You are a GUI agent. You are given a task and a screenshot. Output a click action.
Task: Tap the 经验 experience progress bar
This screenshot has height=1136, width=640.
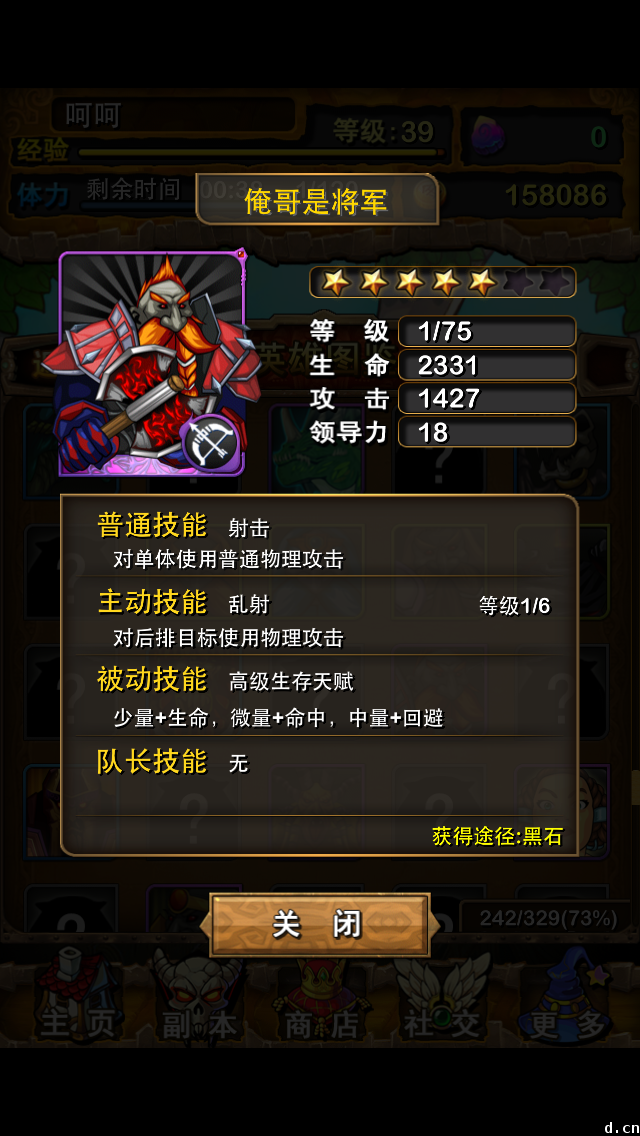point(262,153)
